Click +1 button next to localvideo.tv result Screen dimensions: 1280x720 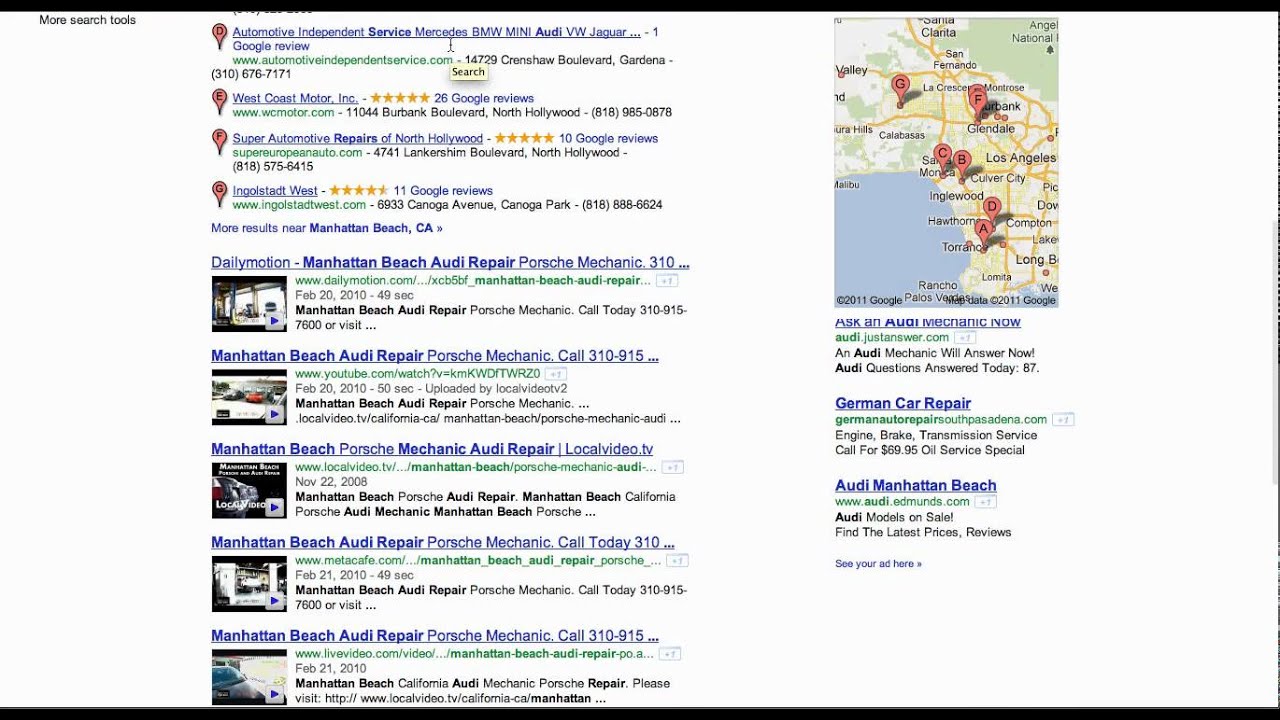tap(673, 467)
